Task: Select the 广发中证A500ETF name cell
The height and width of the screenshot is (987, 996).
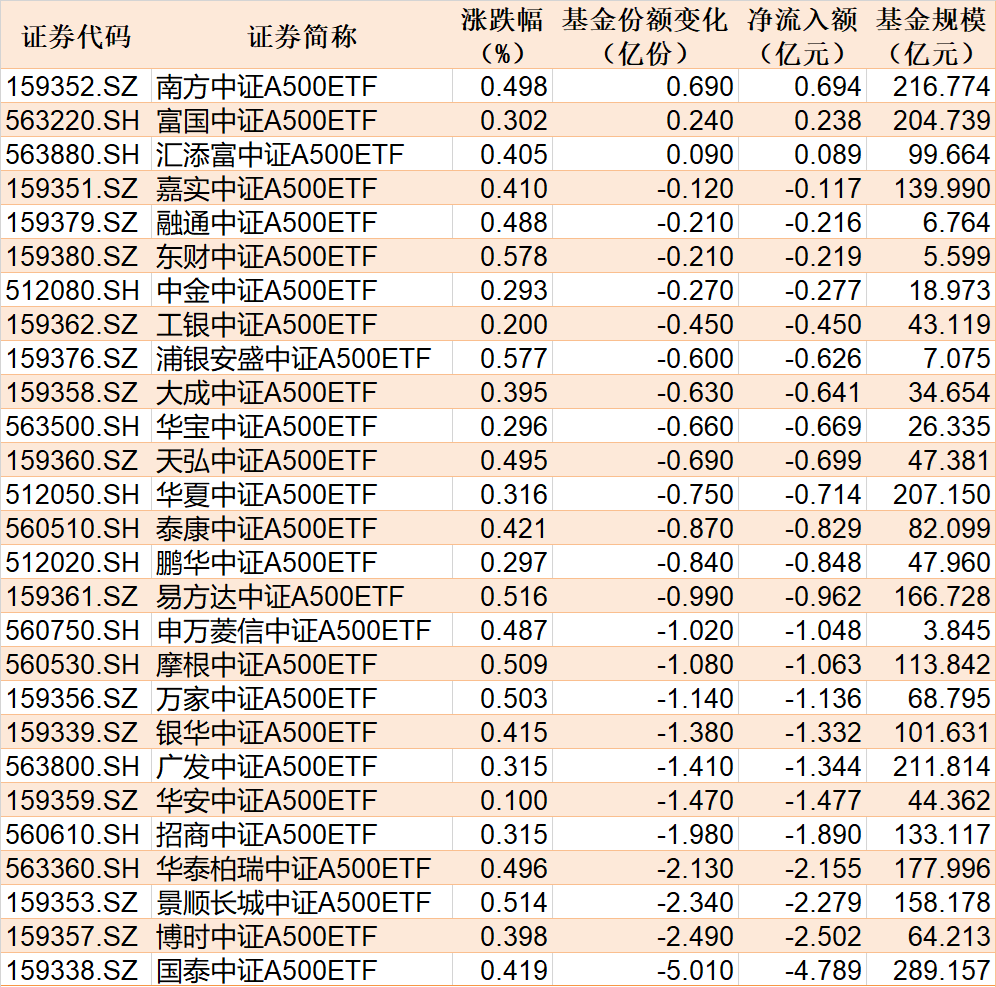Action: coord(302,766)
